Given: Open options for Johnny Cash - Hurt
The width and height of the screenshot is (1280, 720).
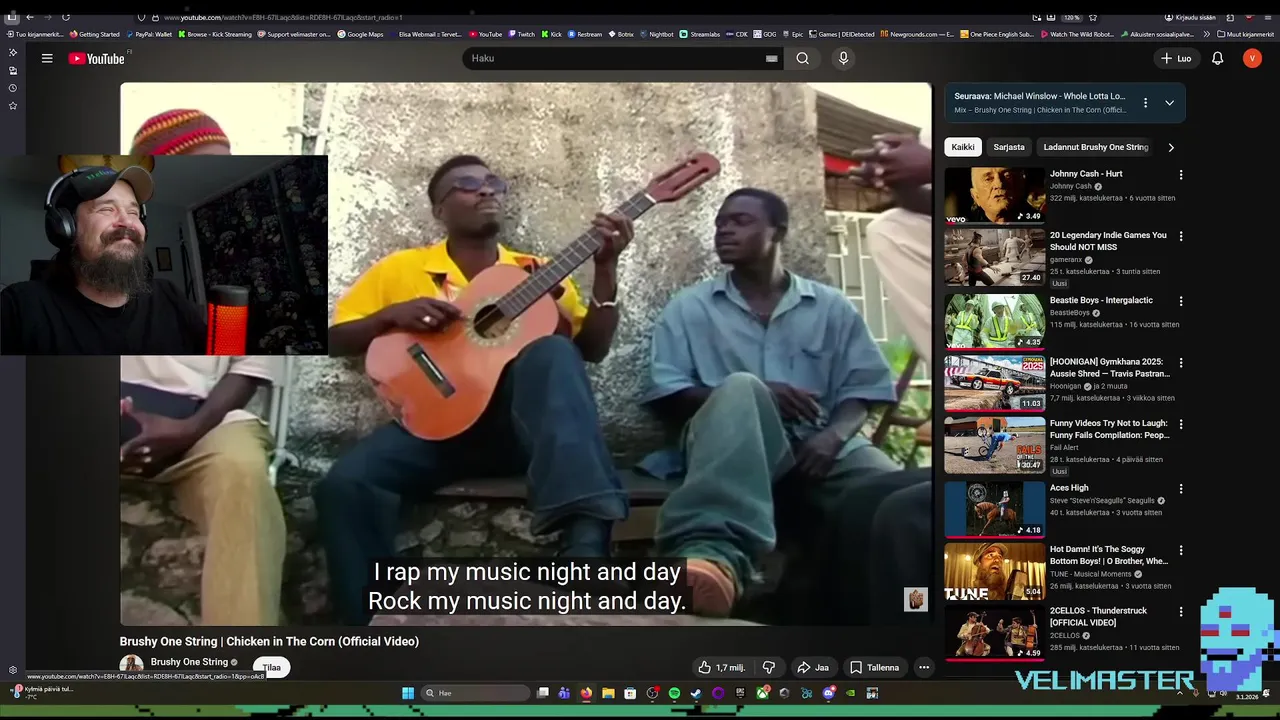Looking at the screenshot, I should [x=1181, y=174].
